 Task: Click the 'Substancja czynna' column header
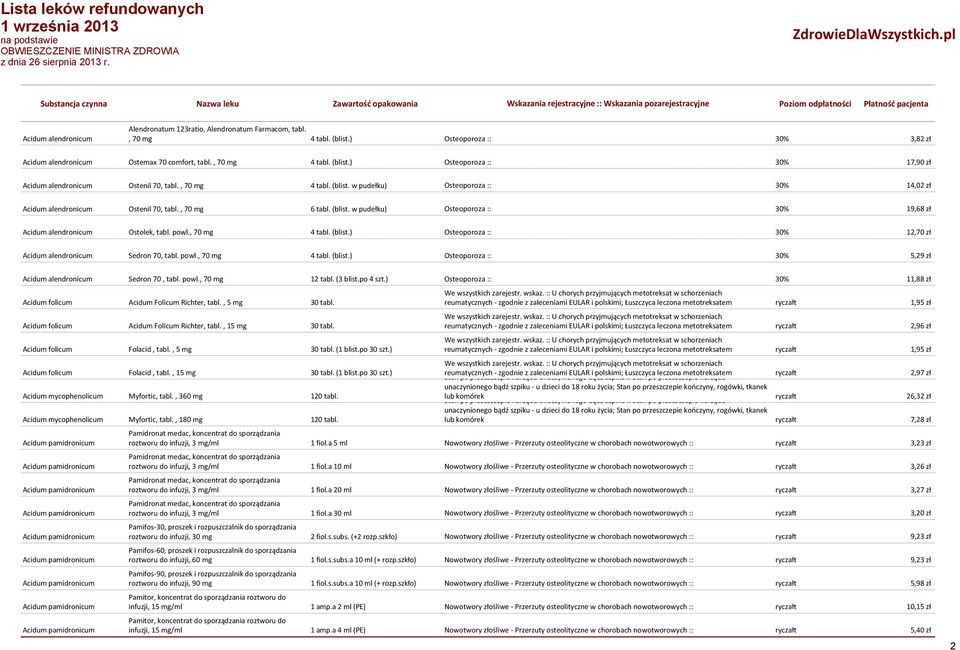click(x=73, y=103)
